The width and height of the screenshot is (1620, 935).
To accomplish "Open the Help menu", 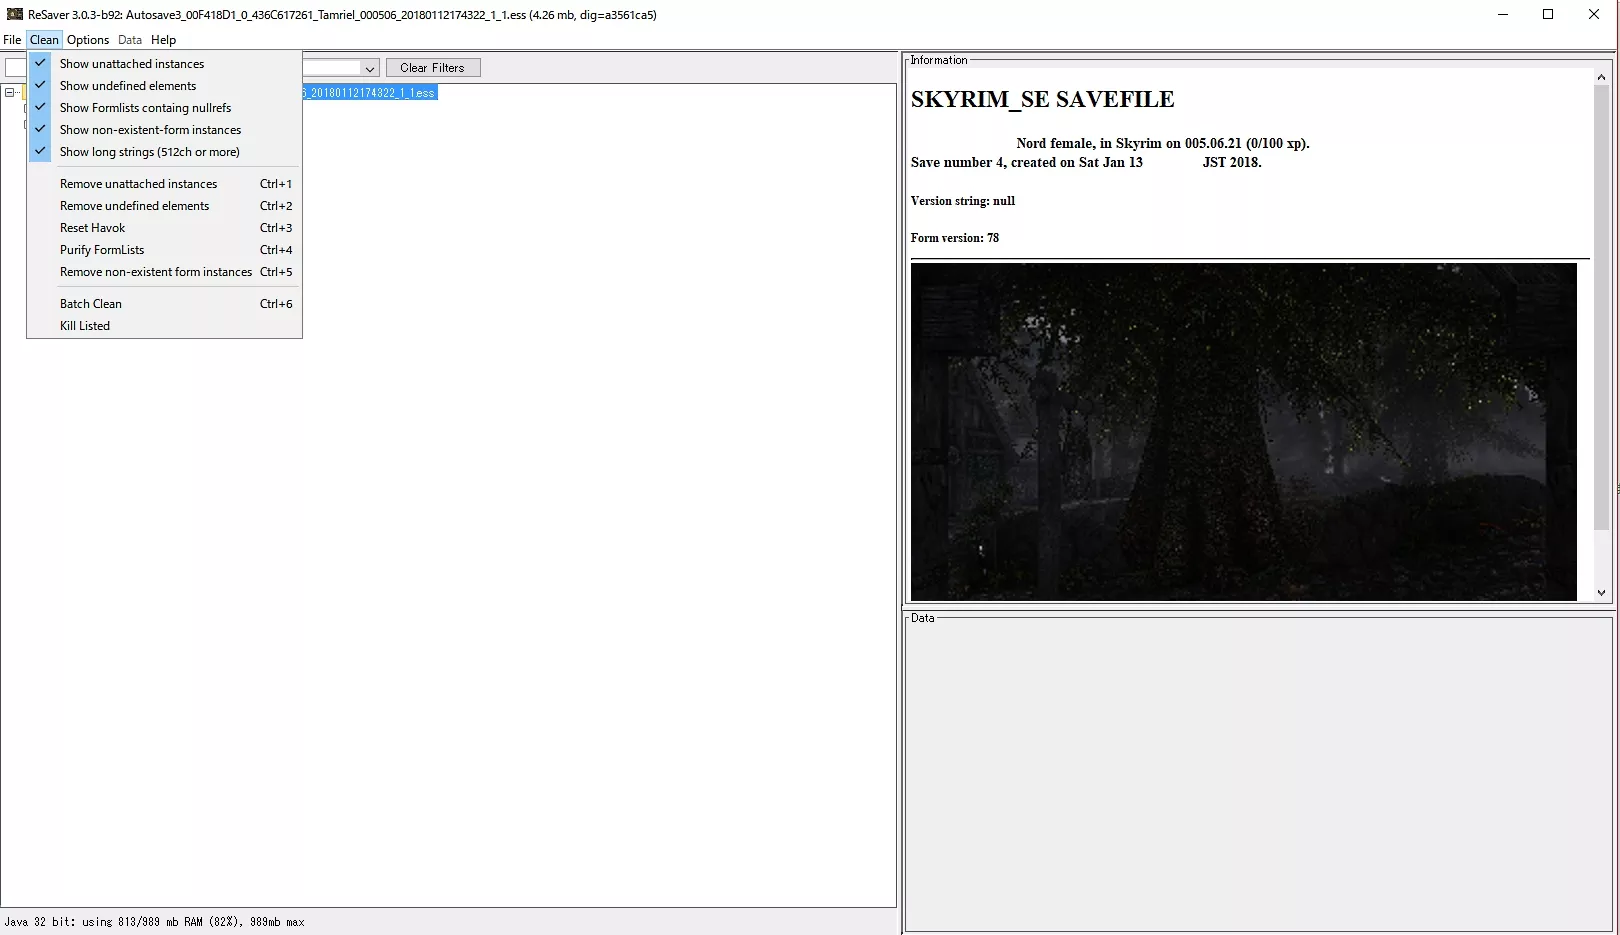I will click(163, 40).
